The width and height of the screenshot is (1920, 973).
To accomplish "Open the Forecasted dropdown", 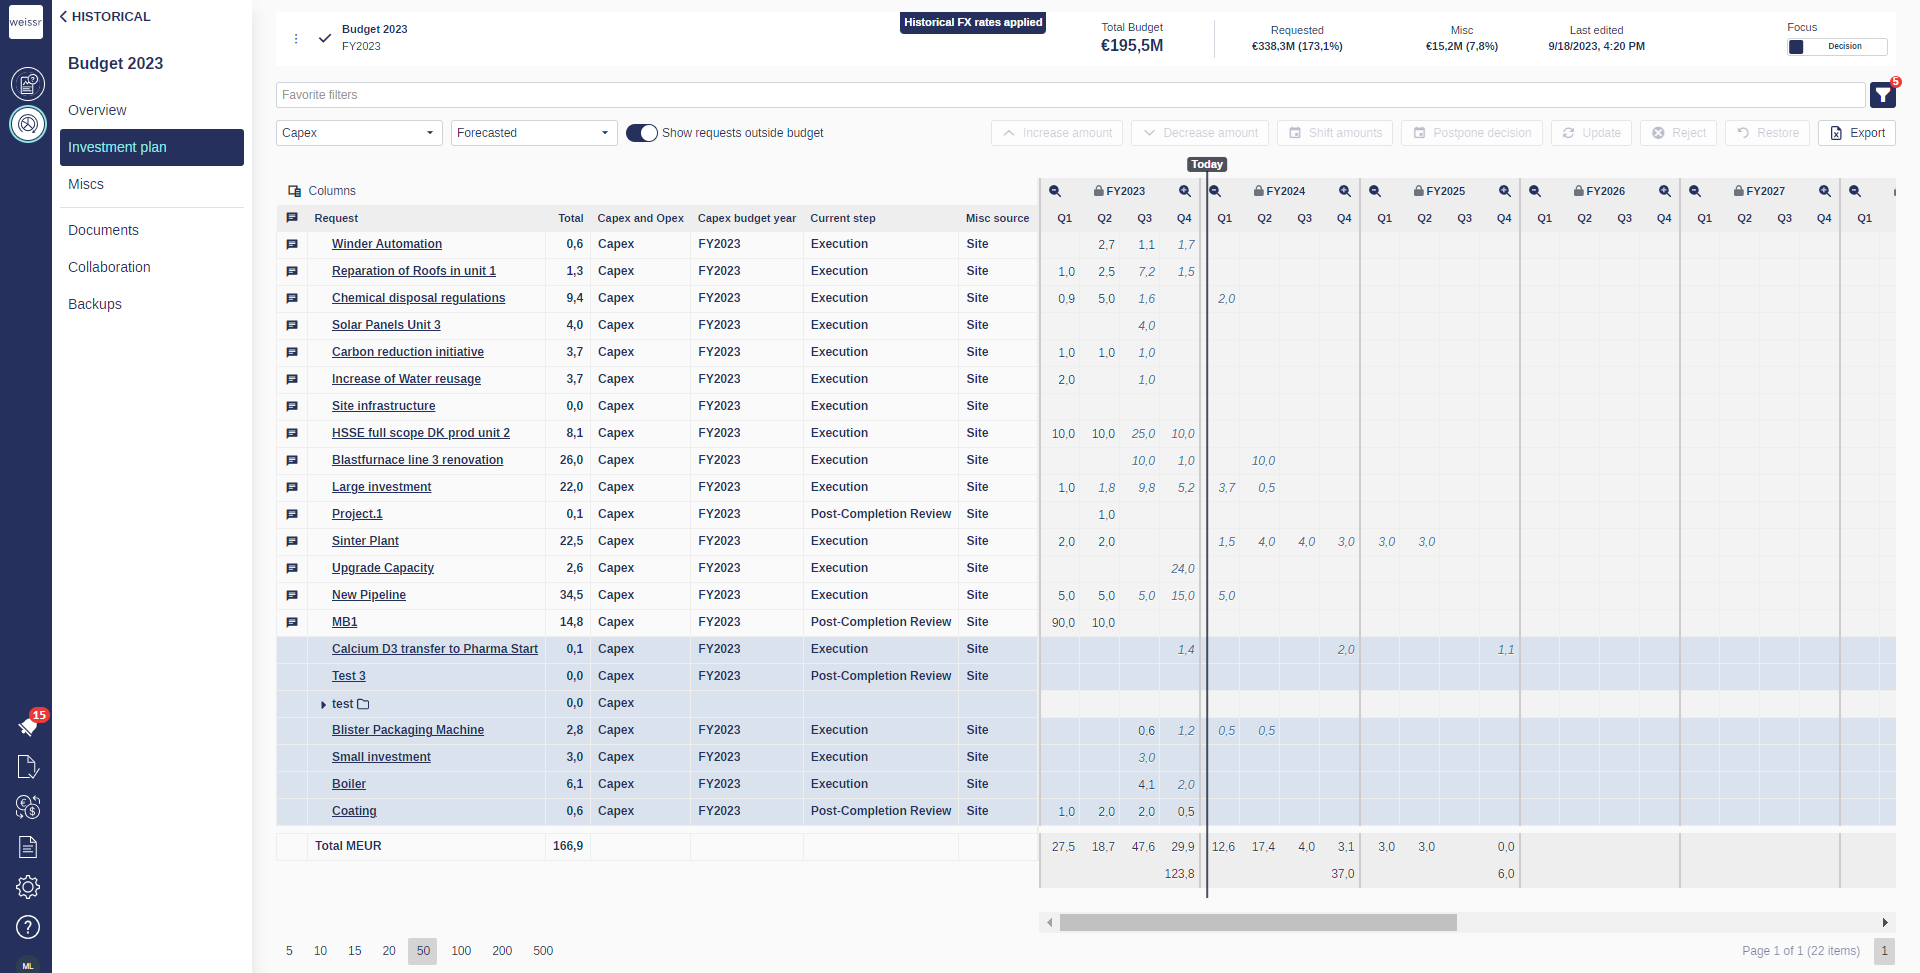I will [x=535, y=133].
